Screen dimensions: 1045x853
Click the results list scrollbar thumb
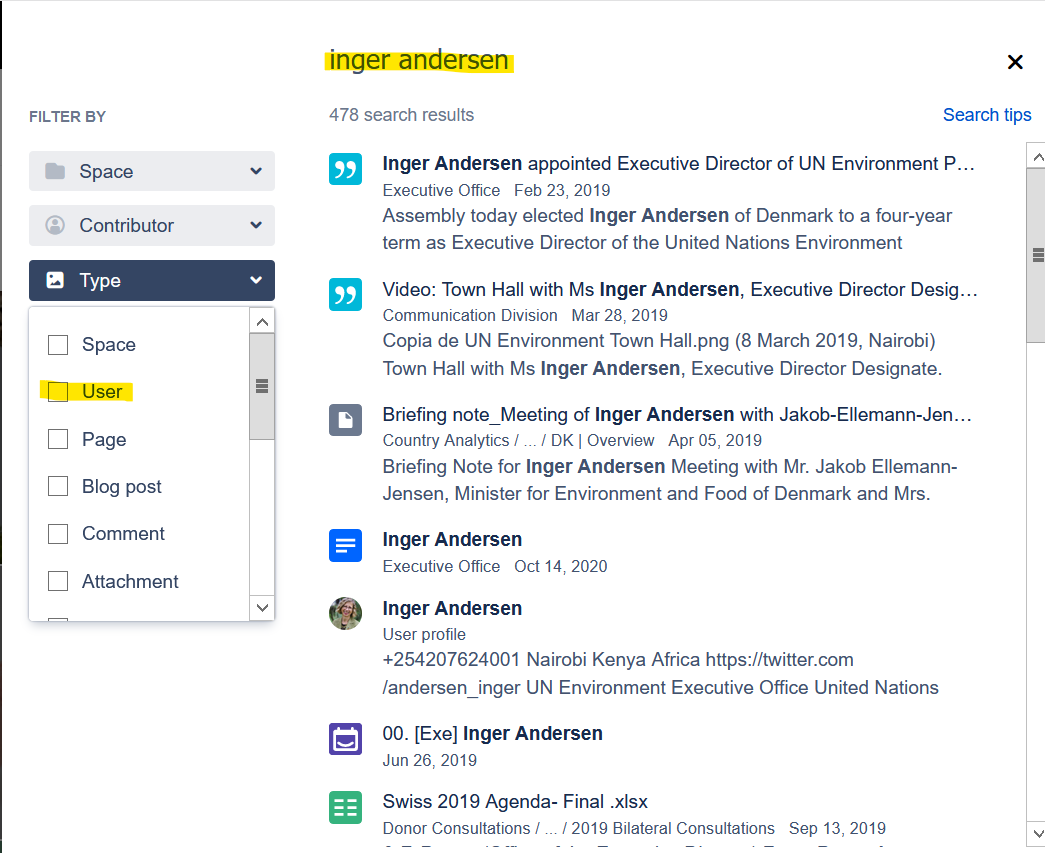(1037, 255)
